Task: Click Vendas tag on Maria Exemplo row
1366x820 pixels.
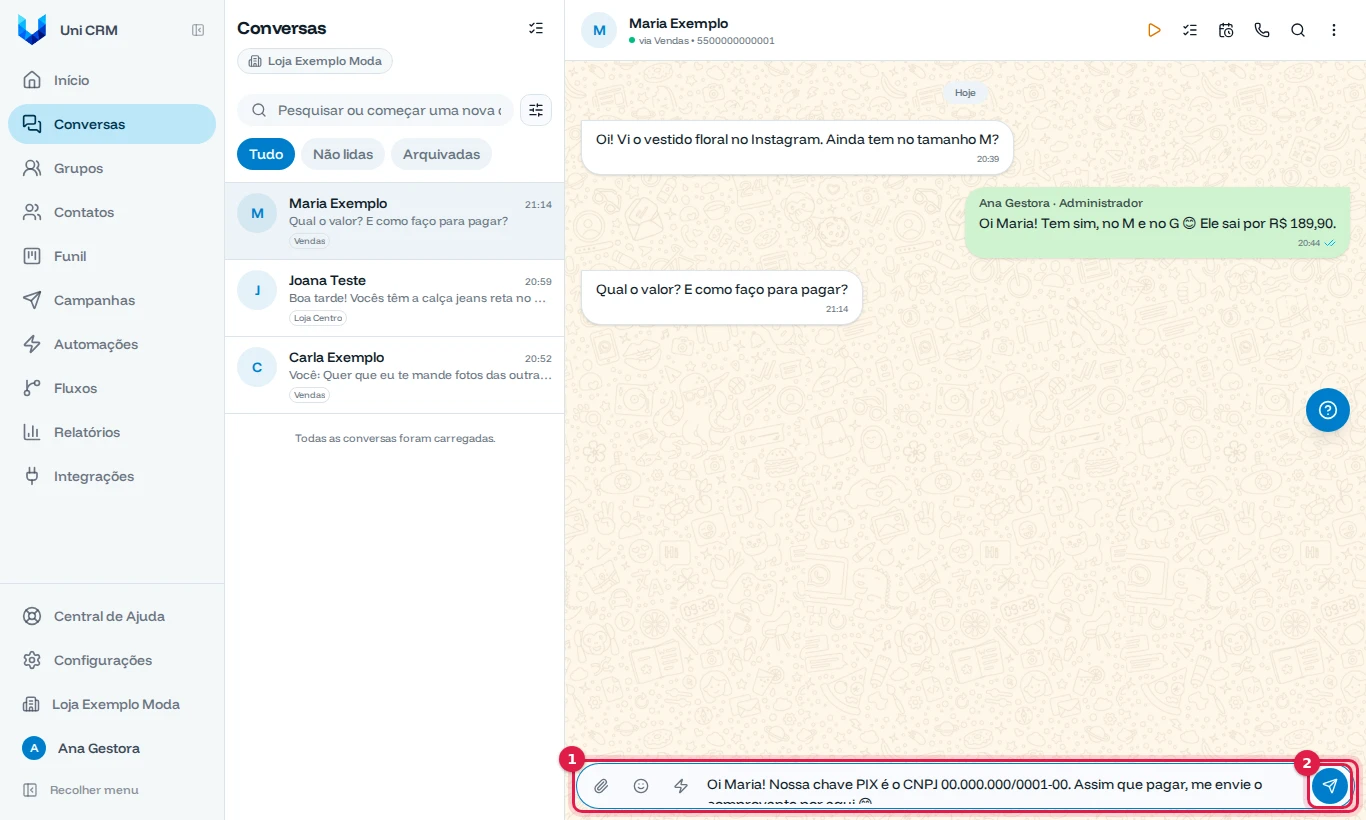Action: coord(310,241)
